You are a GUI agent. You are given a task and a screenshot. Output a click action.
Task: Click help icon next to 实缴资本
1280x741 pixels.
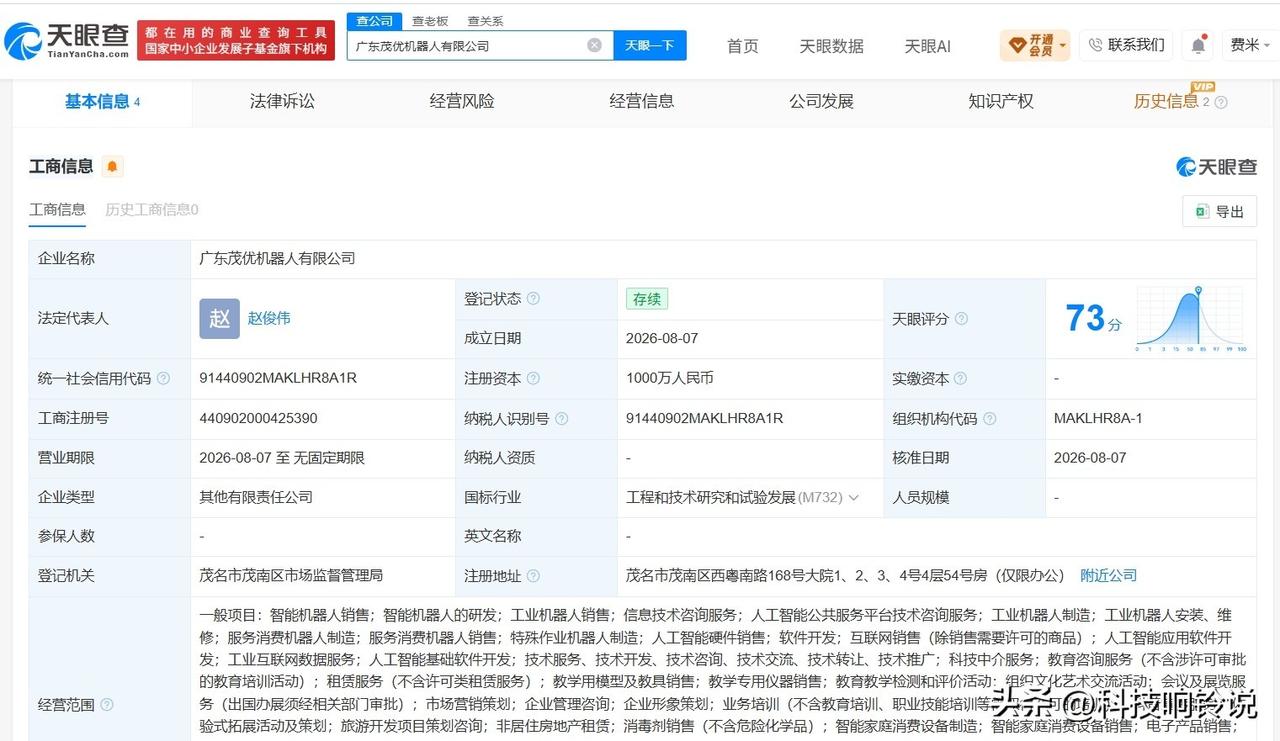tap(960, 379)
